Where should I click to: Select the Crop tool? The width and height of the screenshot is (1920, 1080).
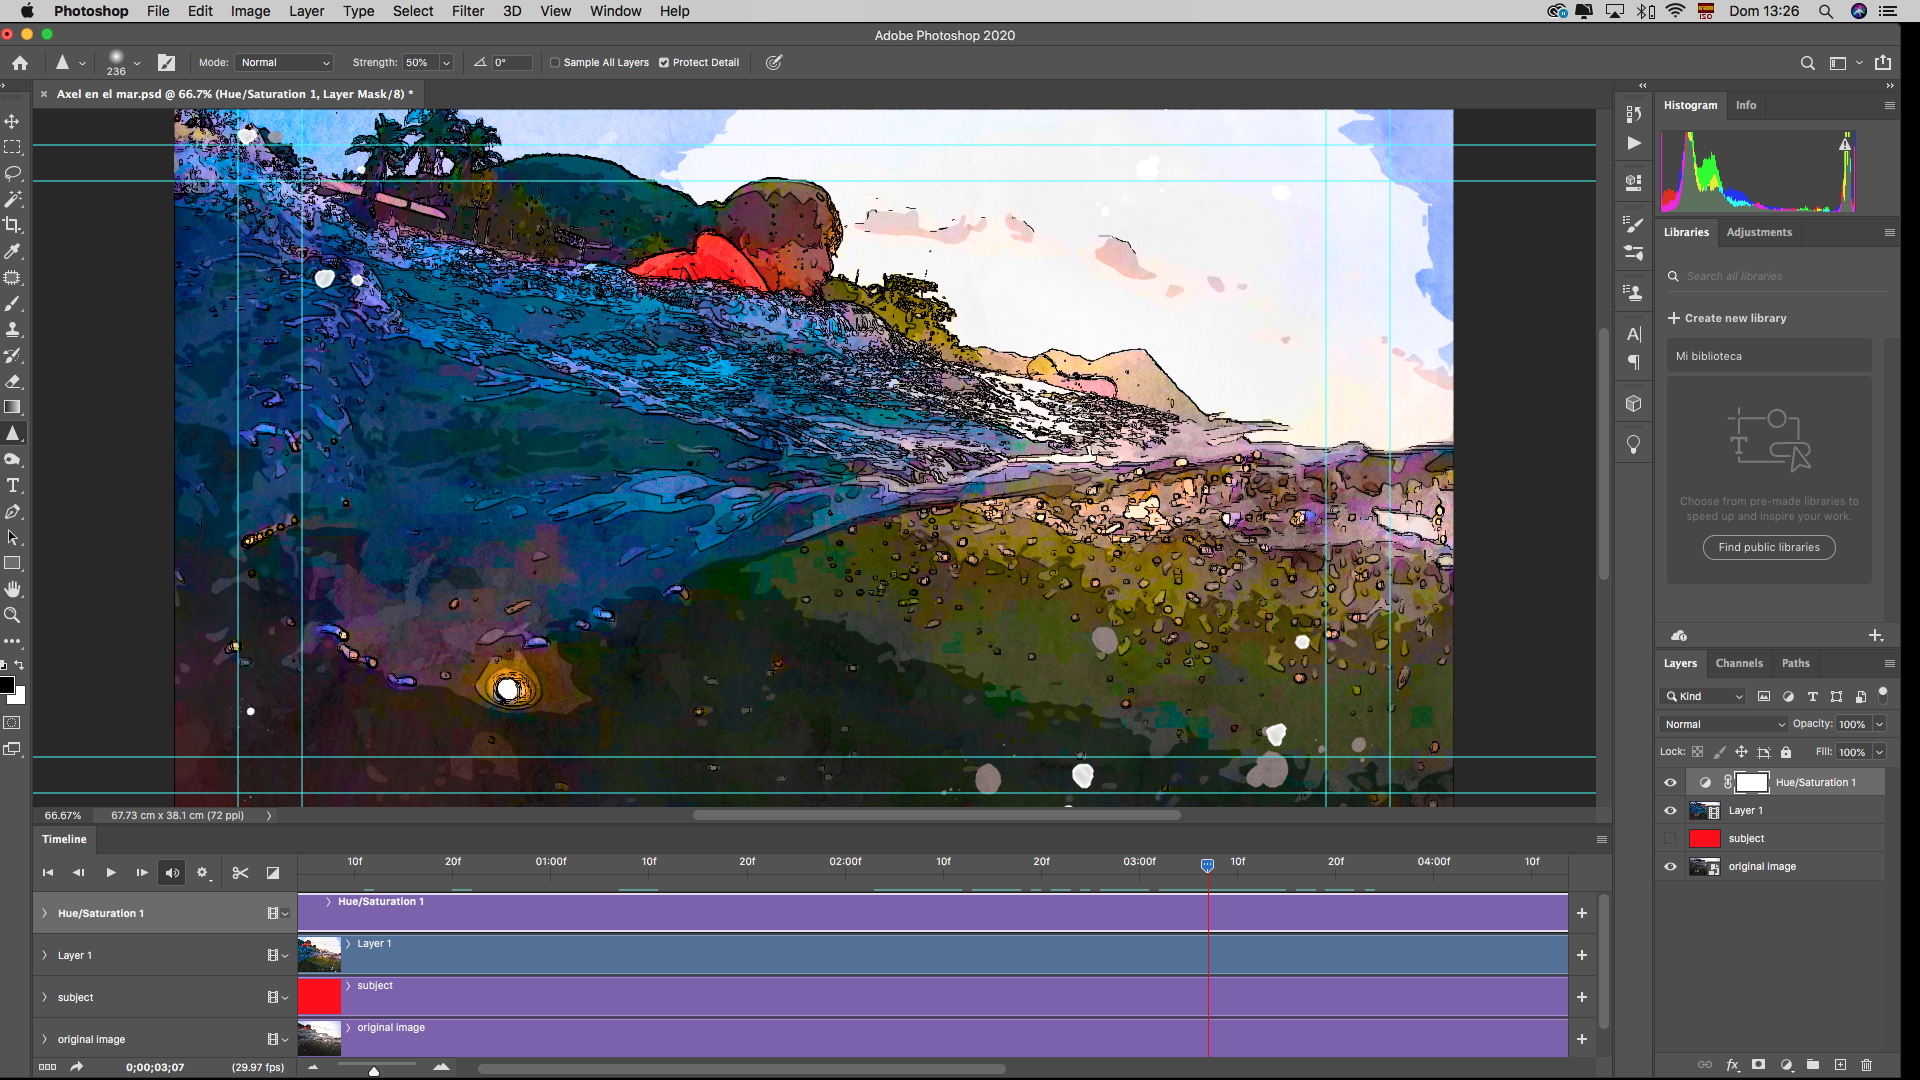[x=13, y=225]
